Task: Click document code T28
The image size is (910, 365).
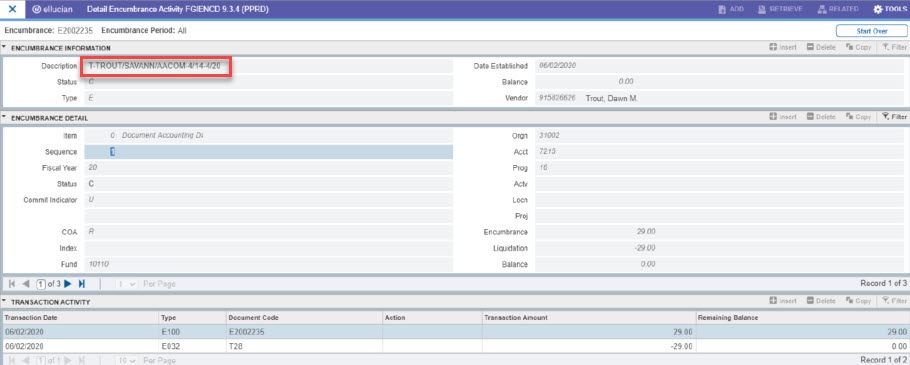Action: 237,346
